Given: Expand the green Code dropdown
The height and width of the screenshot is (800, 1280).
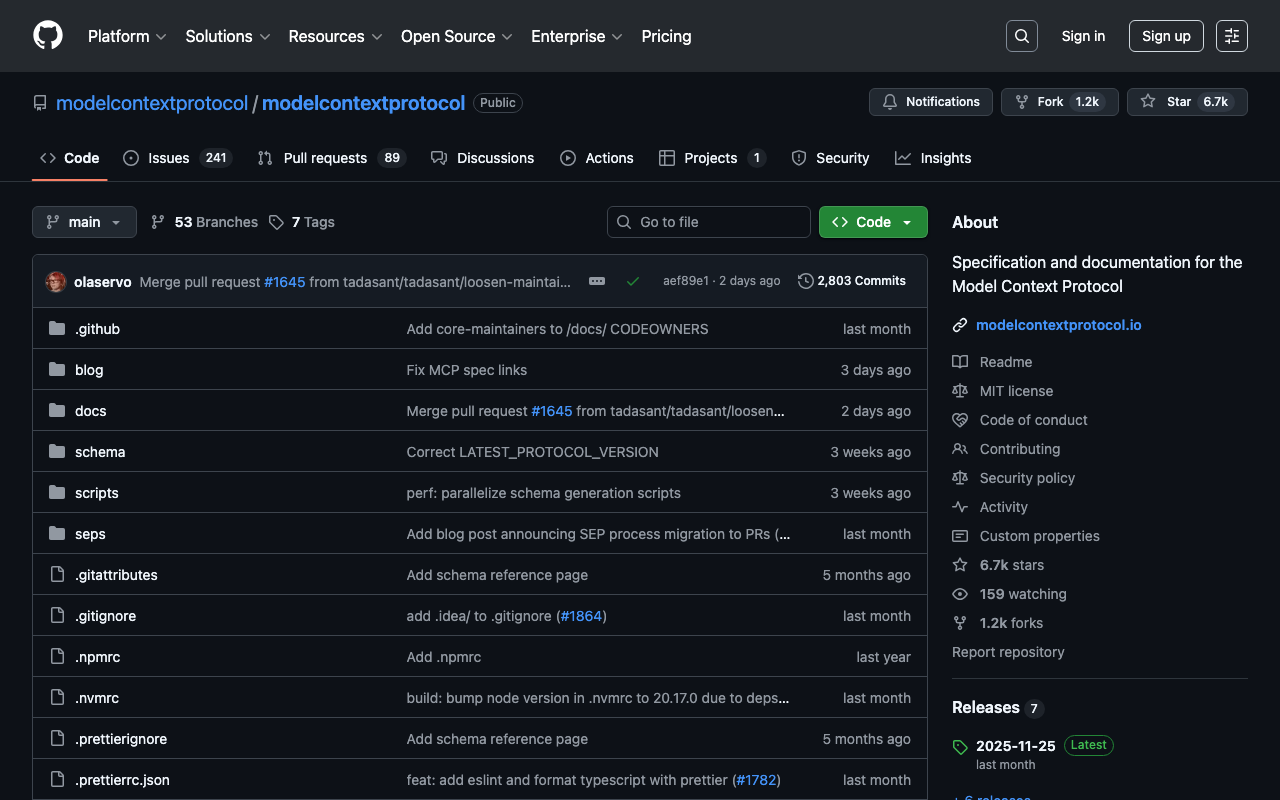Looking at the screenshot, I should (x=872, y=222).
